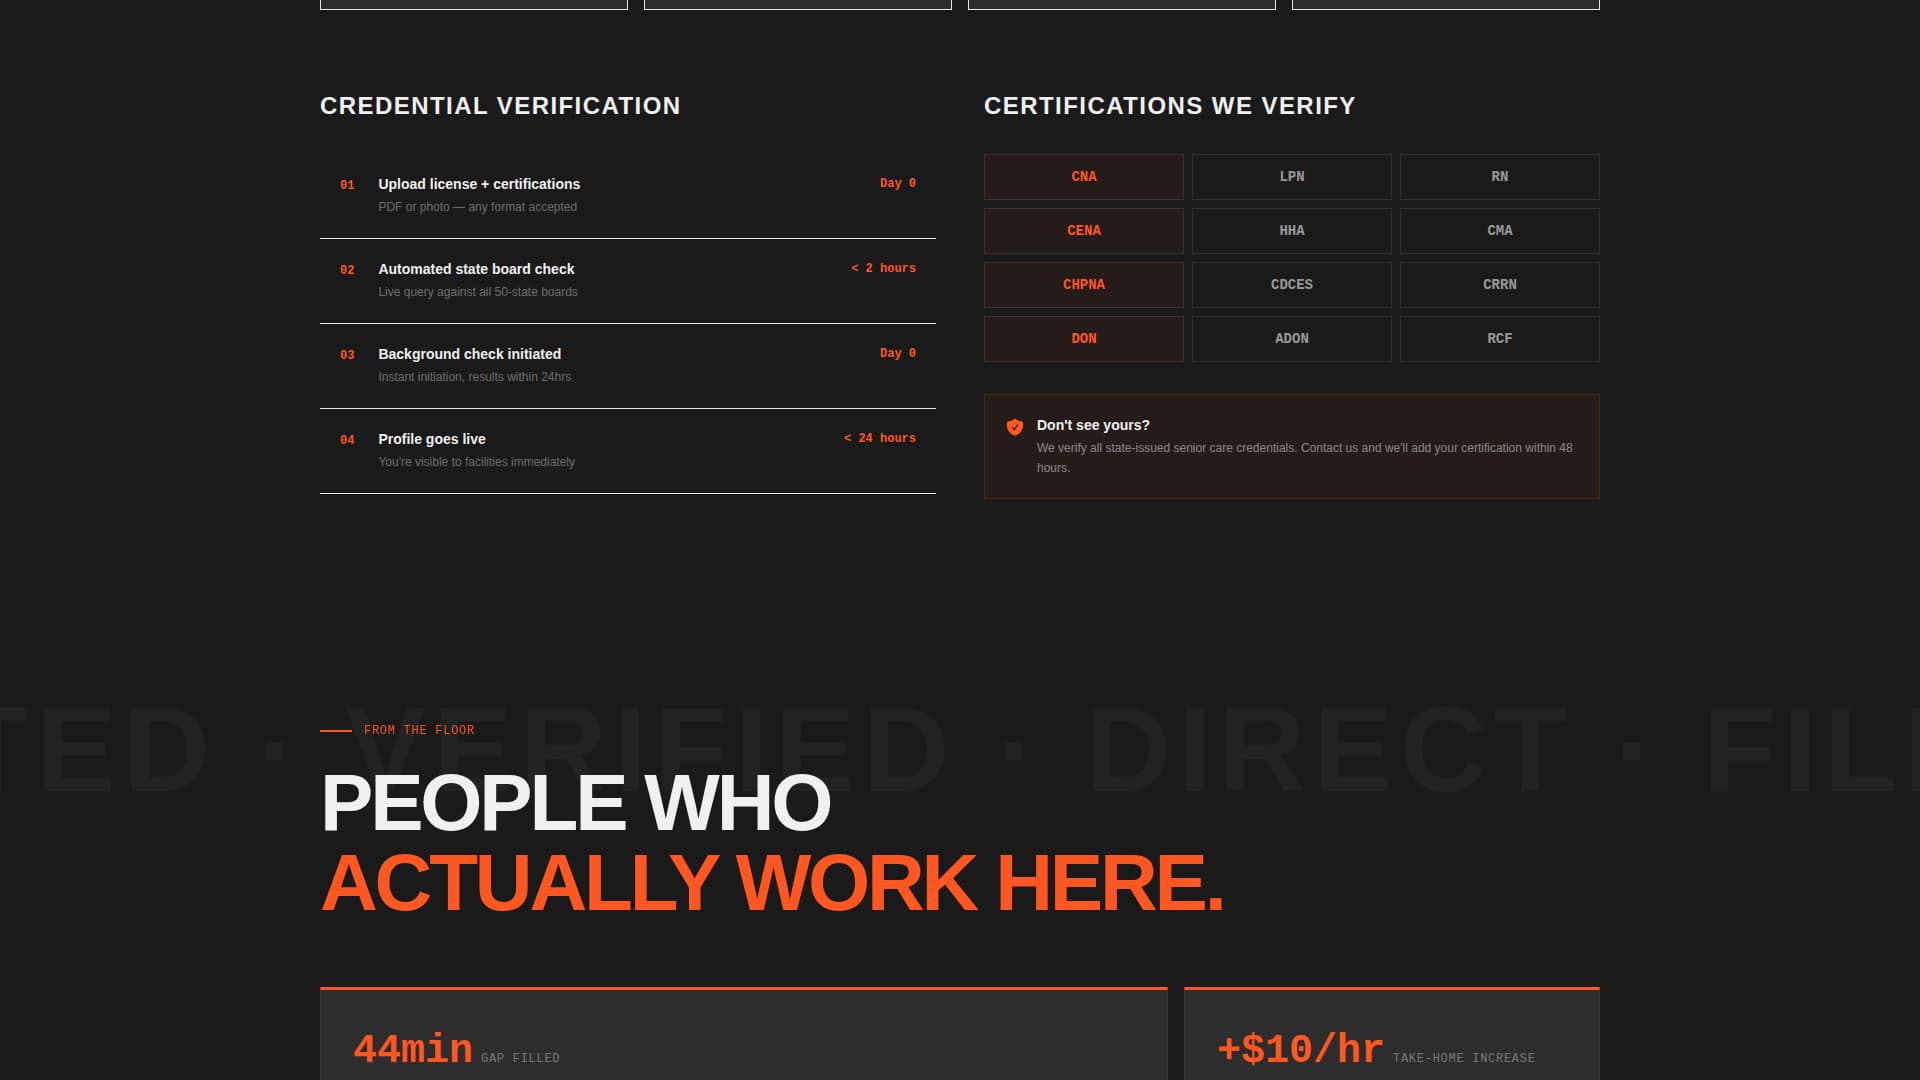The image size is (1920, 1080).
Task: Pick the CRRN certification tile
Action: pyautogui.click(x=1500, y=285)
